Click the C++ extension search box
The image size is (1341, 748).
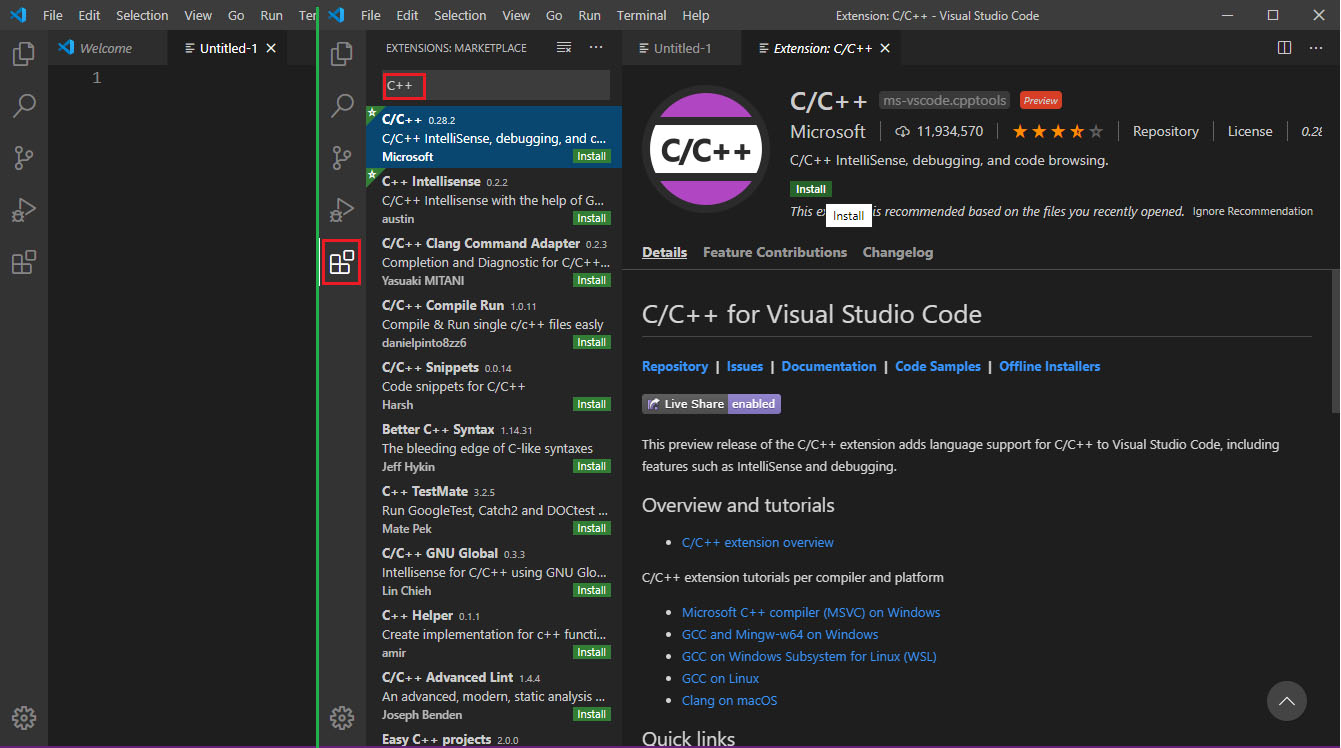pos(493,85)
